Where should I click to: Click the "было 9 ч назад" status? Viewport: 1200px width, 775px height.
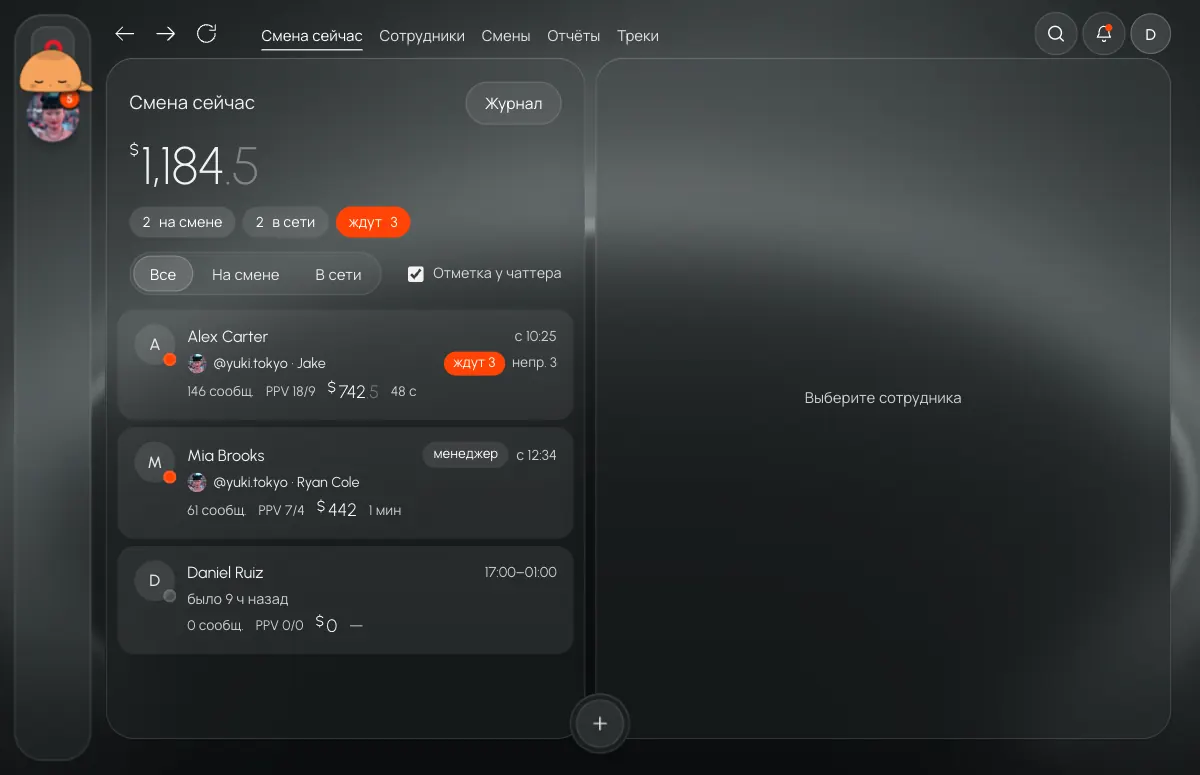click(238, 599)
